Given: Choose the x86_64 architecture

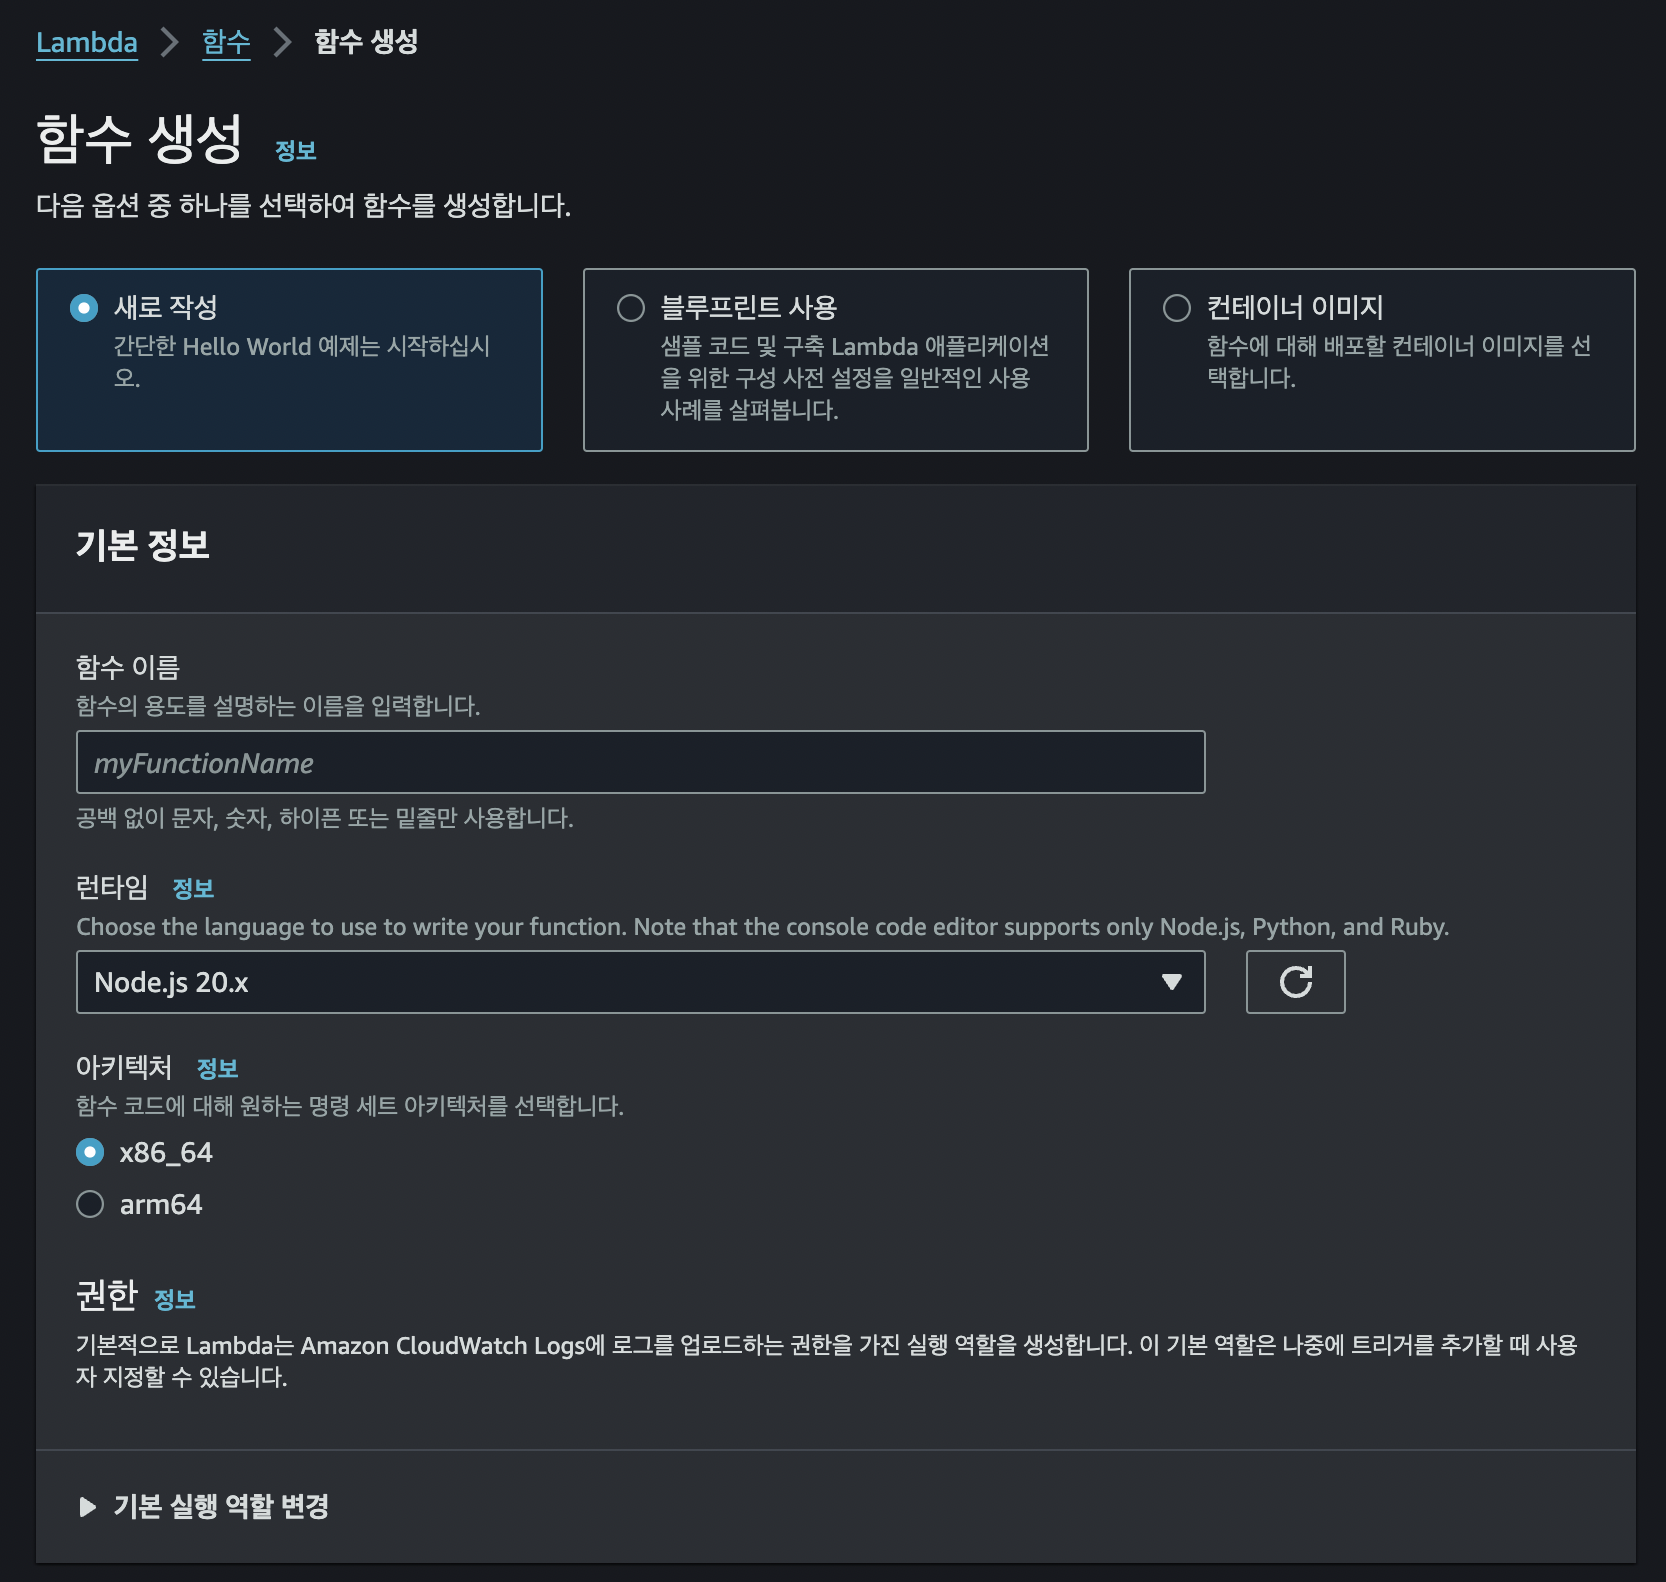Looking at the screenshot, I should coord(90,1153).
